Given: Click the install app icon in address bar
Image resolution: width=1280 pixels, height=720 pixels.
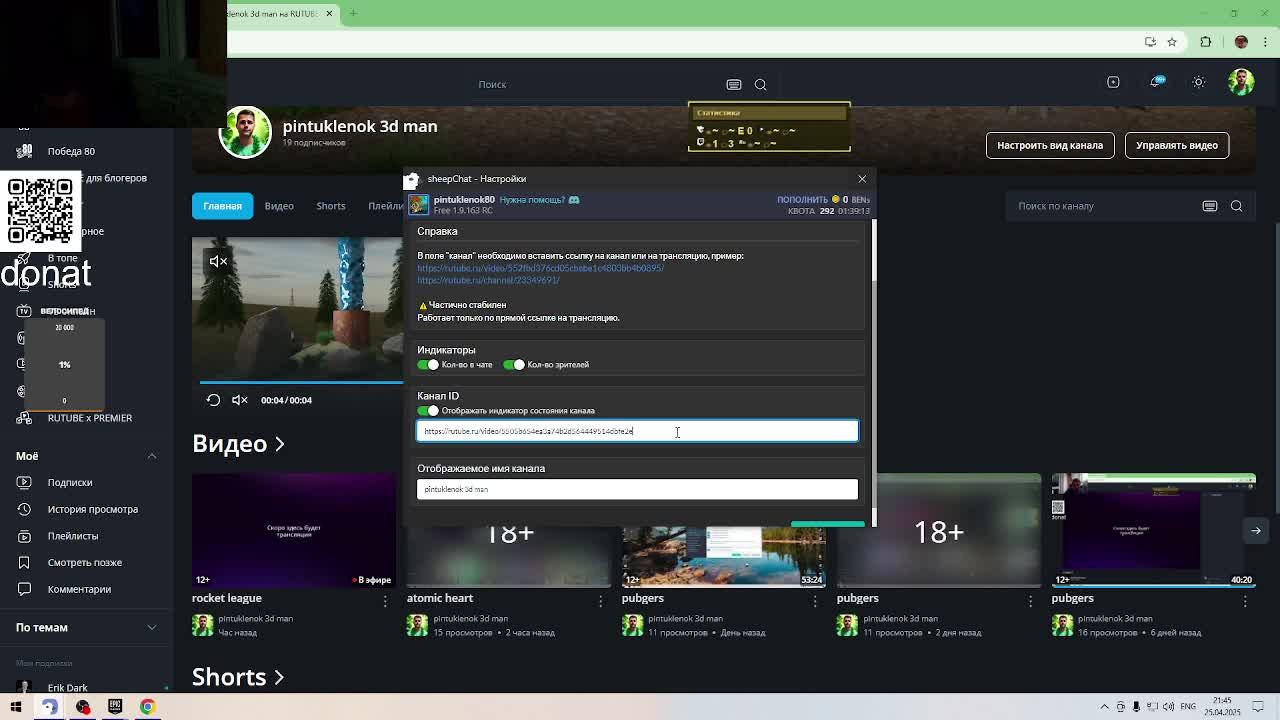Looking at the screenshot, I should (x=1150, y=42).
